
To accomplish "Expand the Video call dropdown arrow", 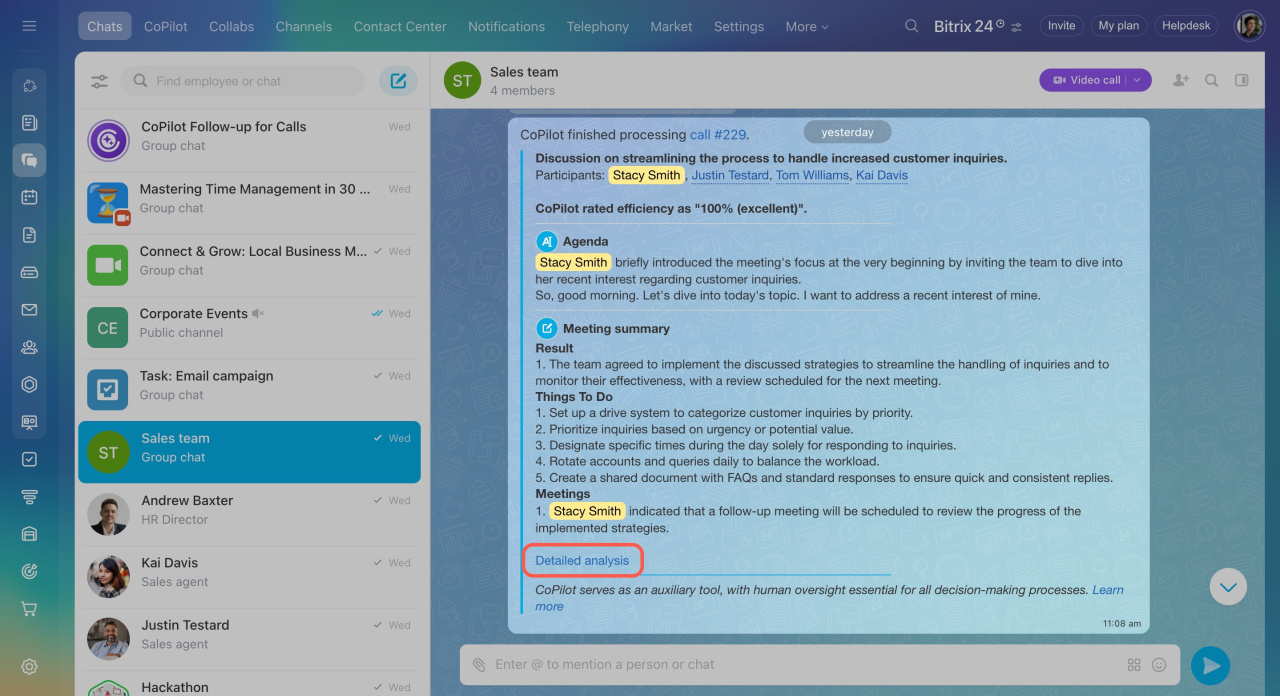I will pos(1138,80).
